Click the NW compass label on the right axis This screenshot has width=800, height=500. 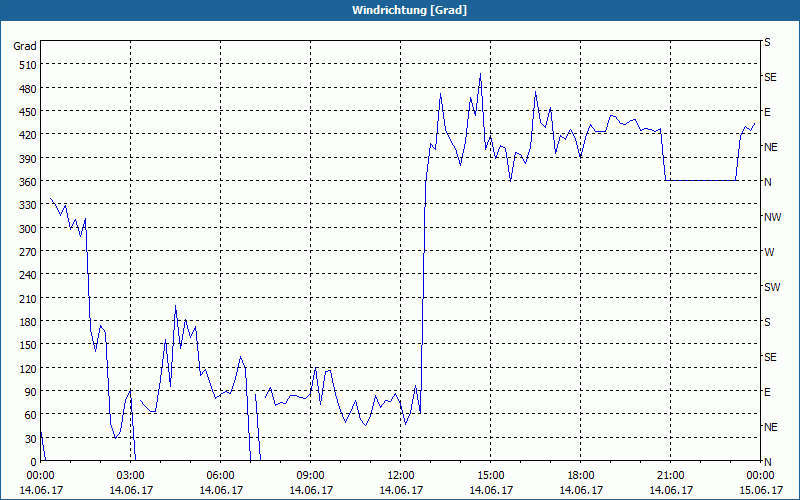pos(772,217)
